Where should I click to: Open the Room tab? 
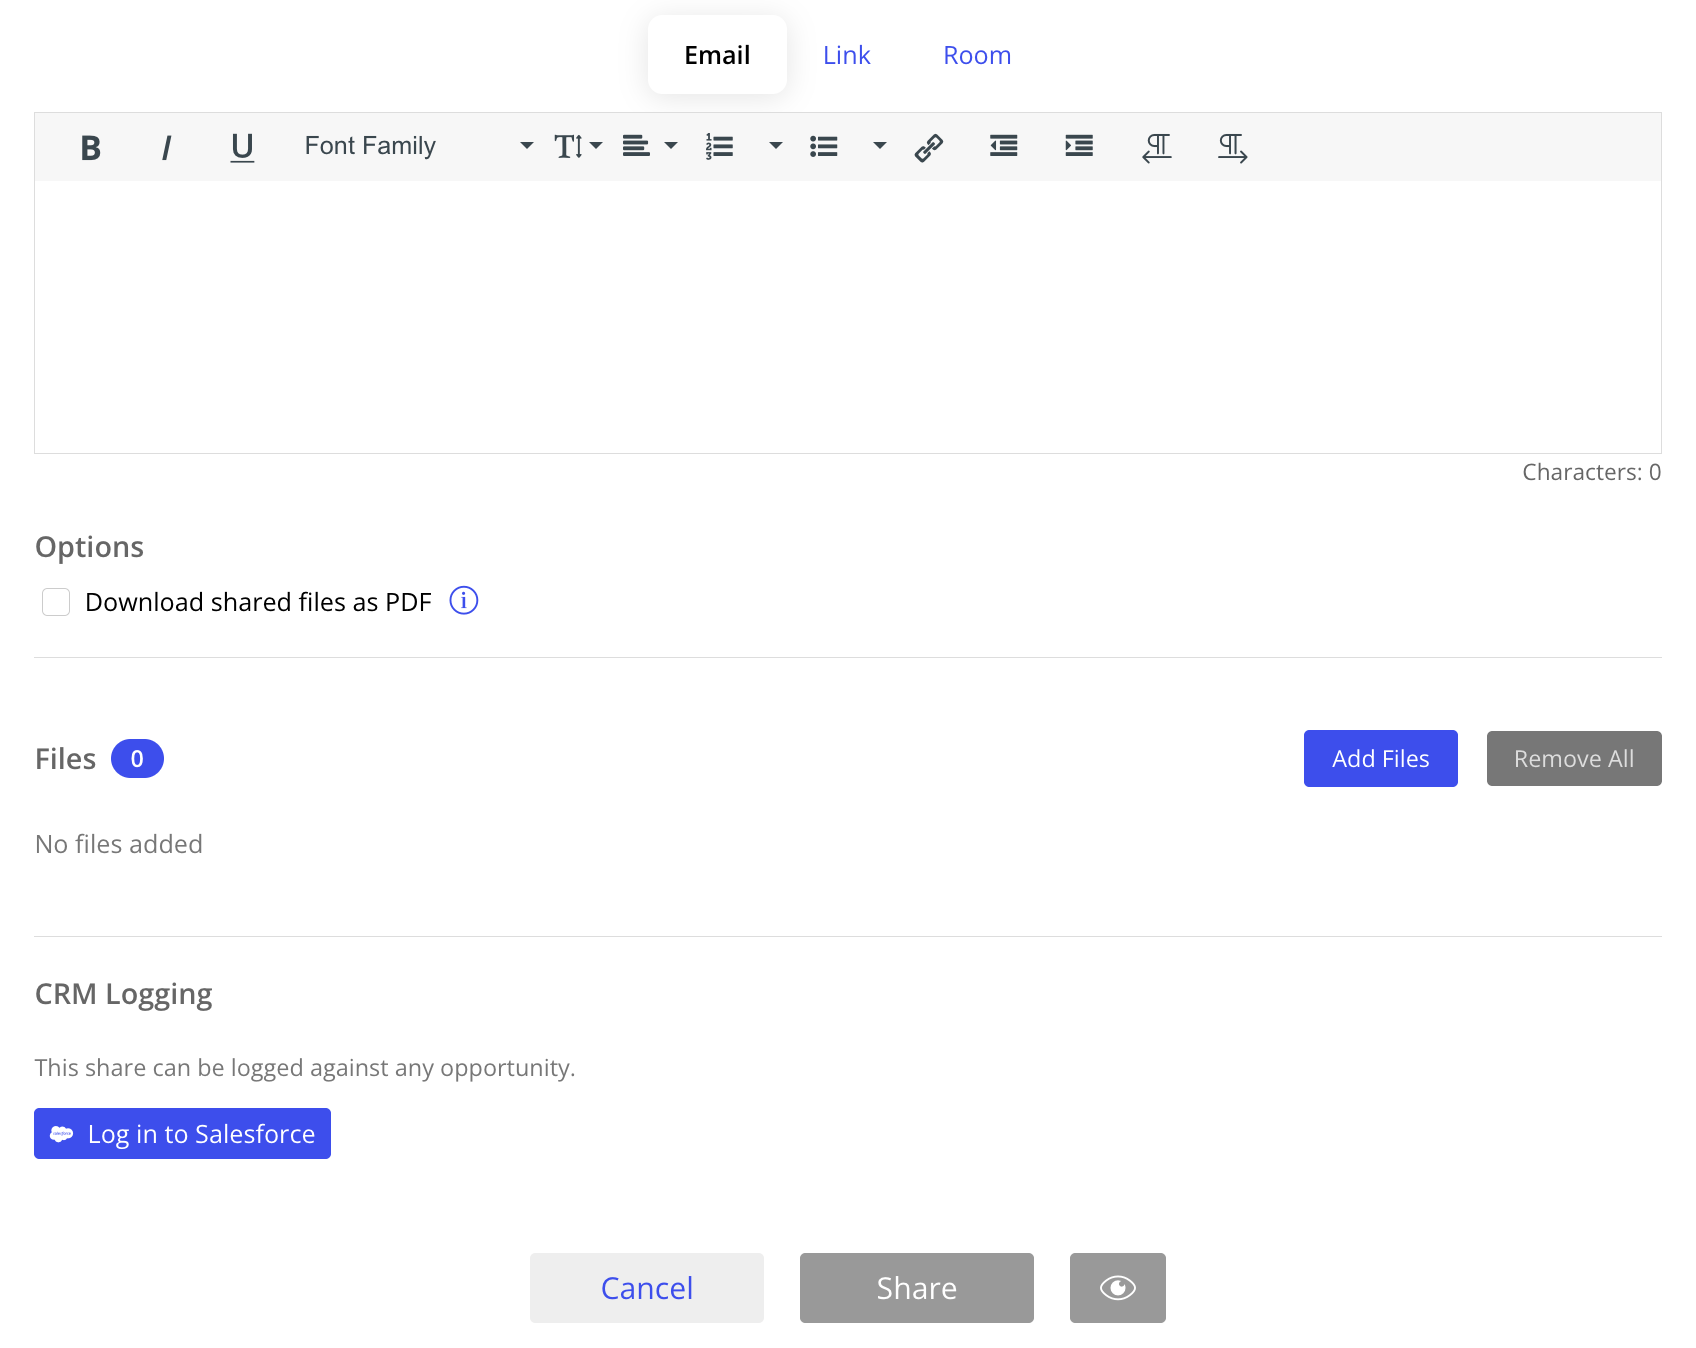(x=976, y=55)
